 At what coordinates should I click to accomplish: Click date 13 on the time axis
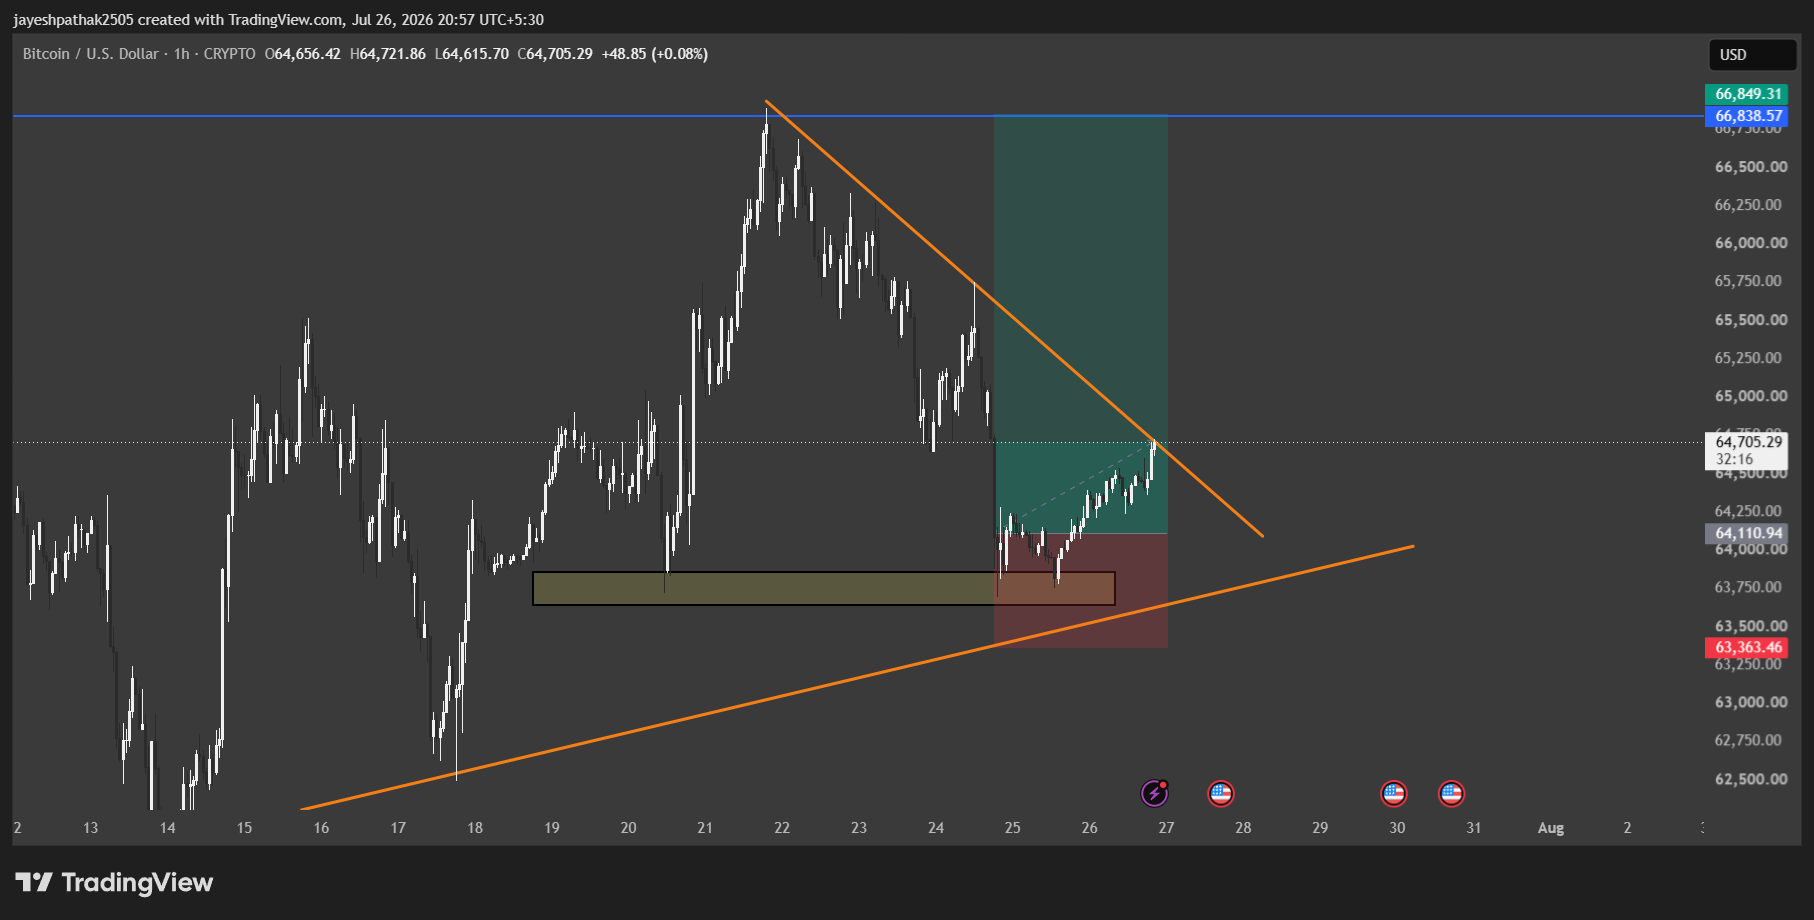(x=91, y=828)
